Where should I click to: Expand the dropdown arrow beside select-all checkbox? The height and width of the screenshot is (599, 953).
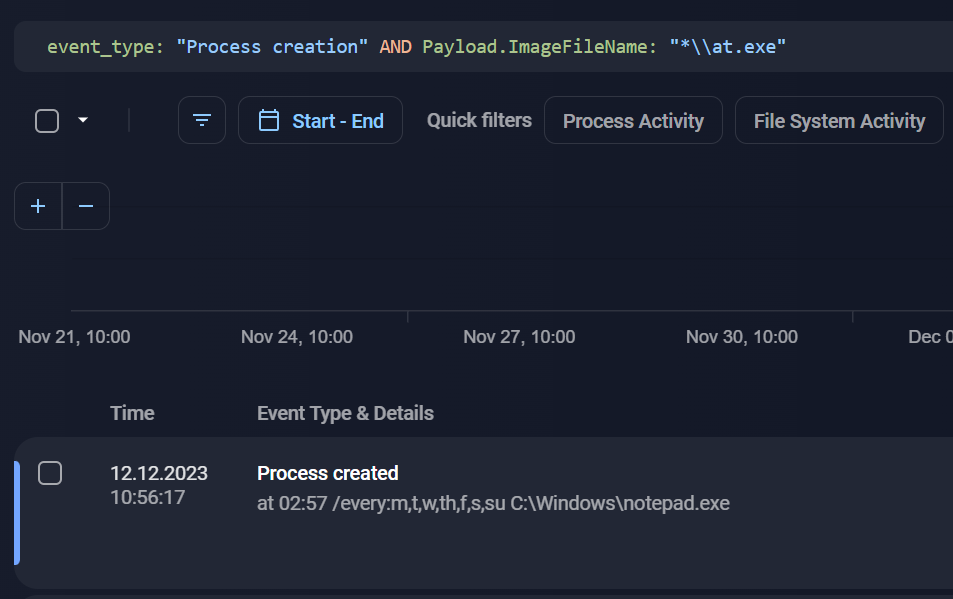[x=83, y=120]
